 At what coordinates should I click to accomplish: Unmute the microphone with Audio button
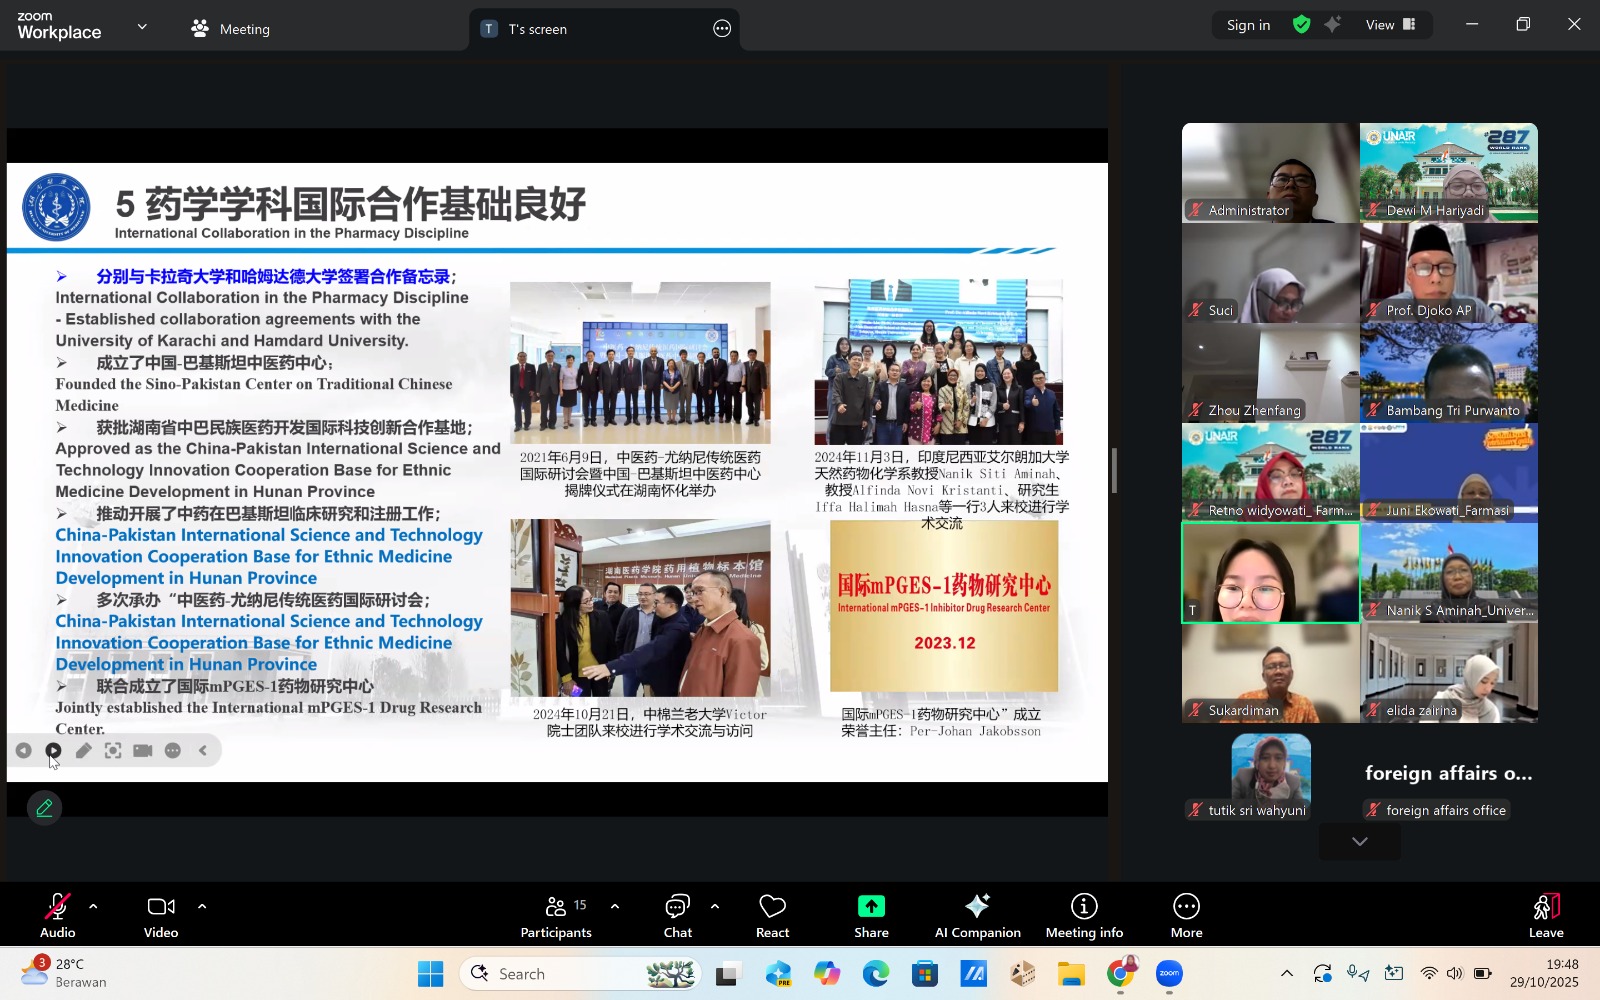tap(58, 916)
